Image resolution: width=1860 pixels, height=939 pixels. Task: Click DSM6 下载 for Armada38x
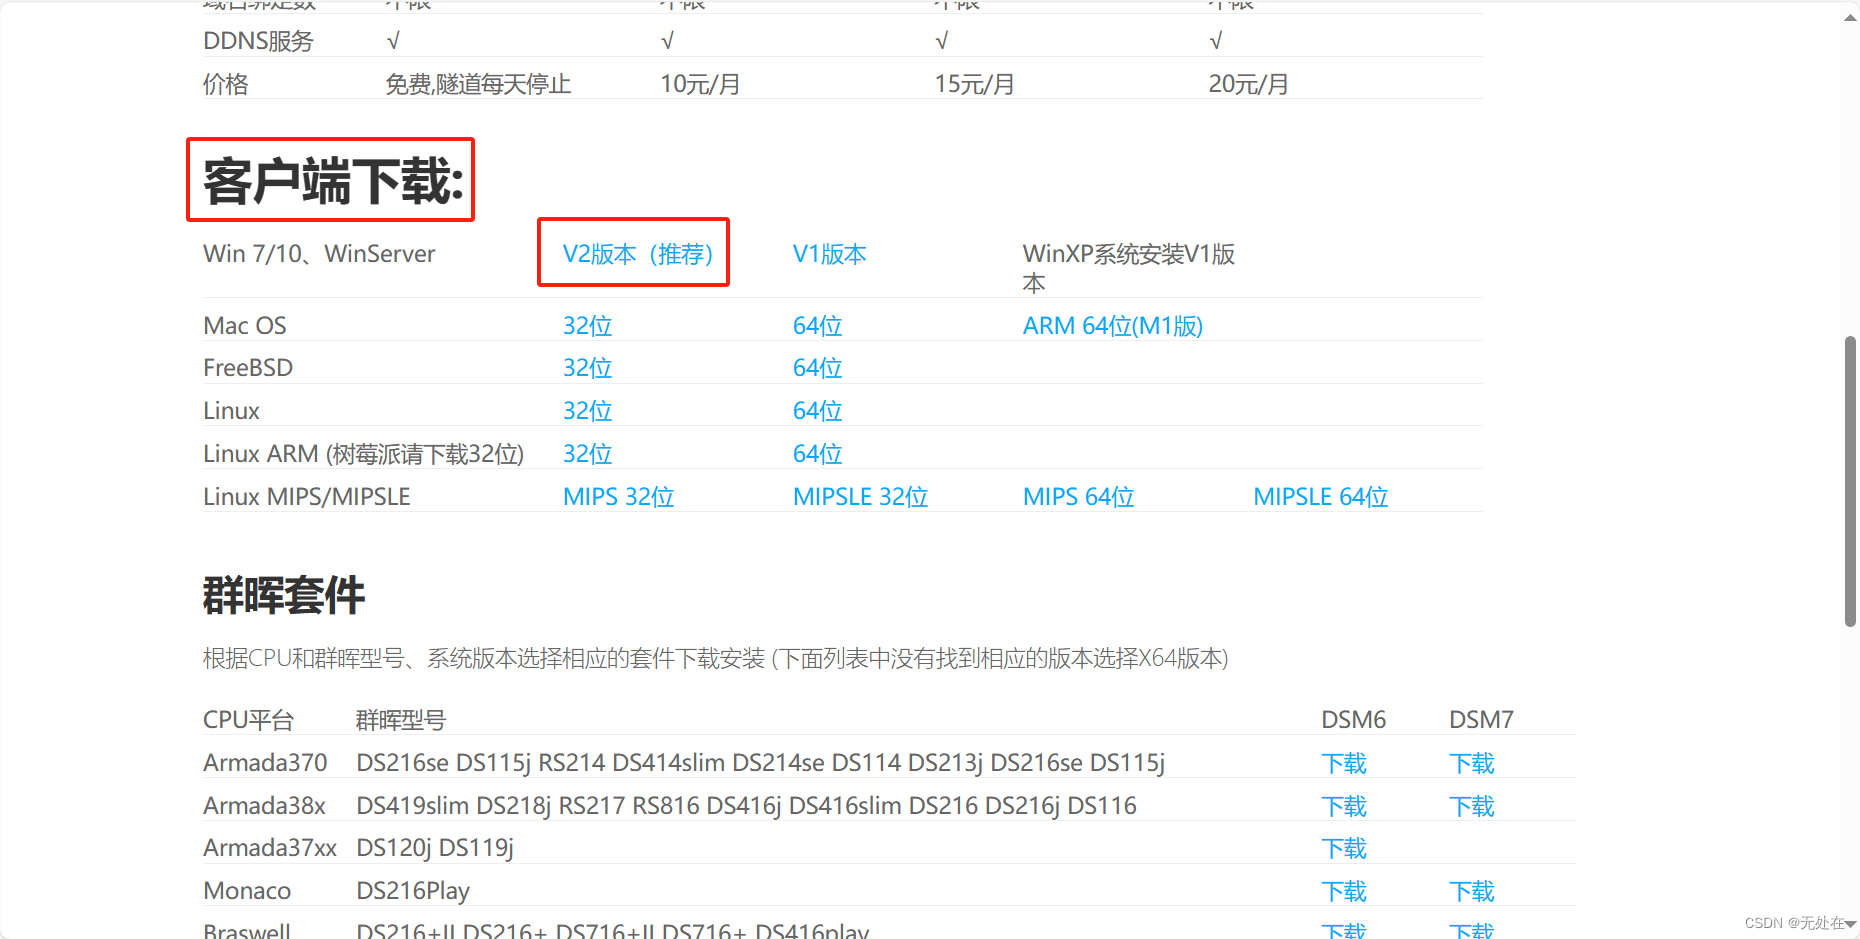(1343, 807)
